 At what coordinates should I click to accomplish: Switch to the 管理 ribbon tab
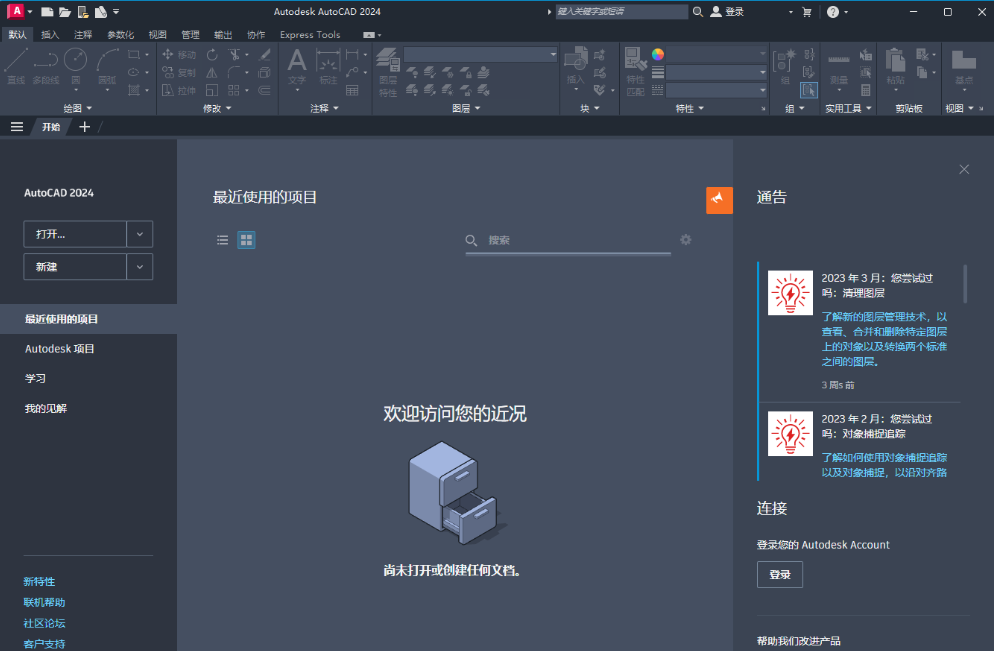(x=190, y=35)
